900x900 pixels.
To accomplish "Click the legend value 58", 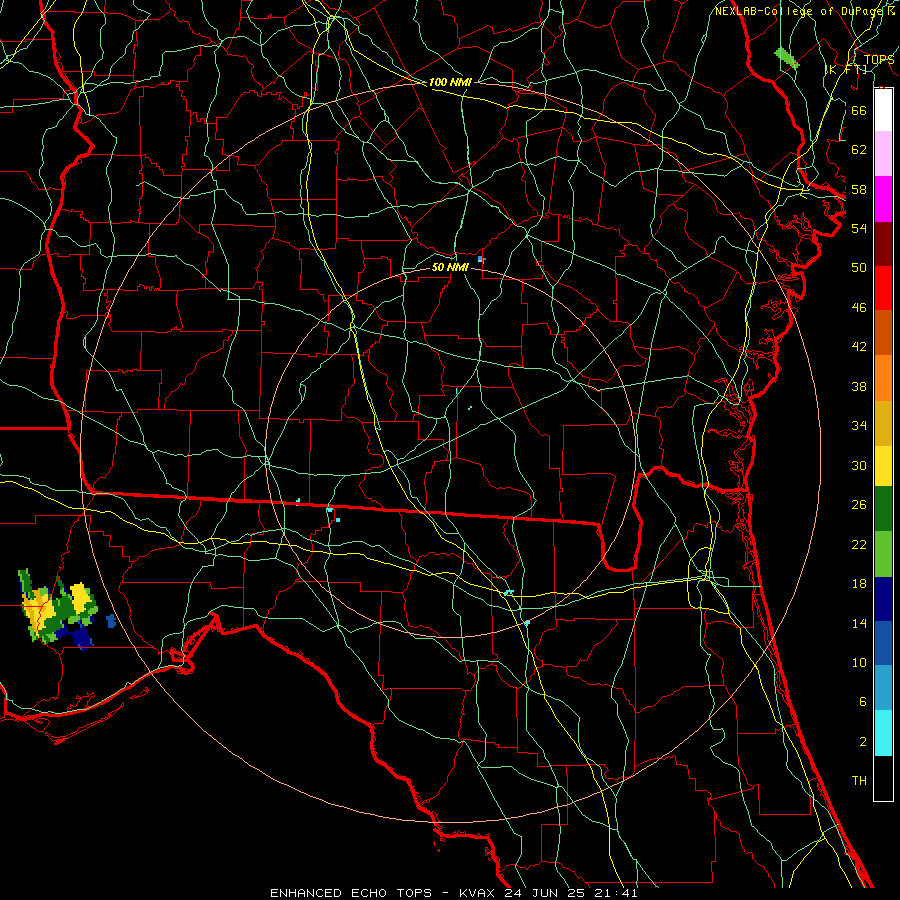I will pyautogui.click(x=859, y=189).
